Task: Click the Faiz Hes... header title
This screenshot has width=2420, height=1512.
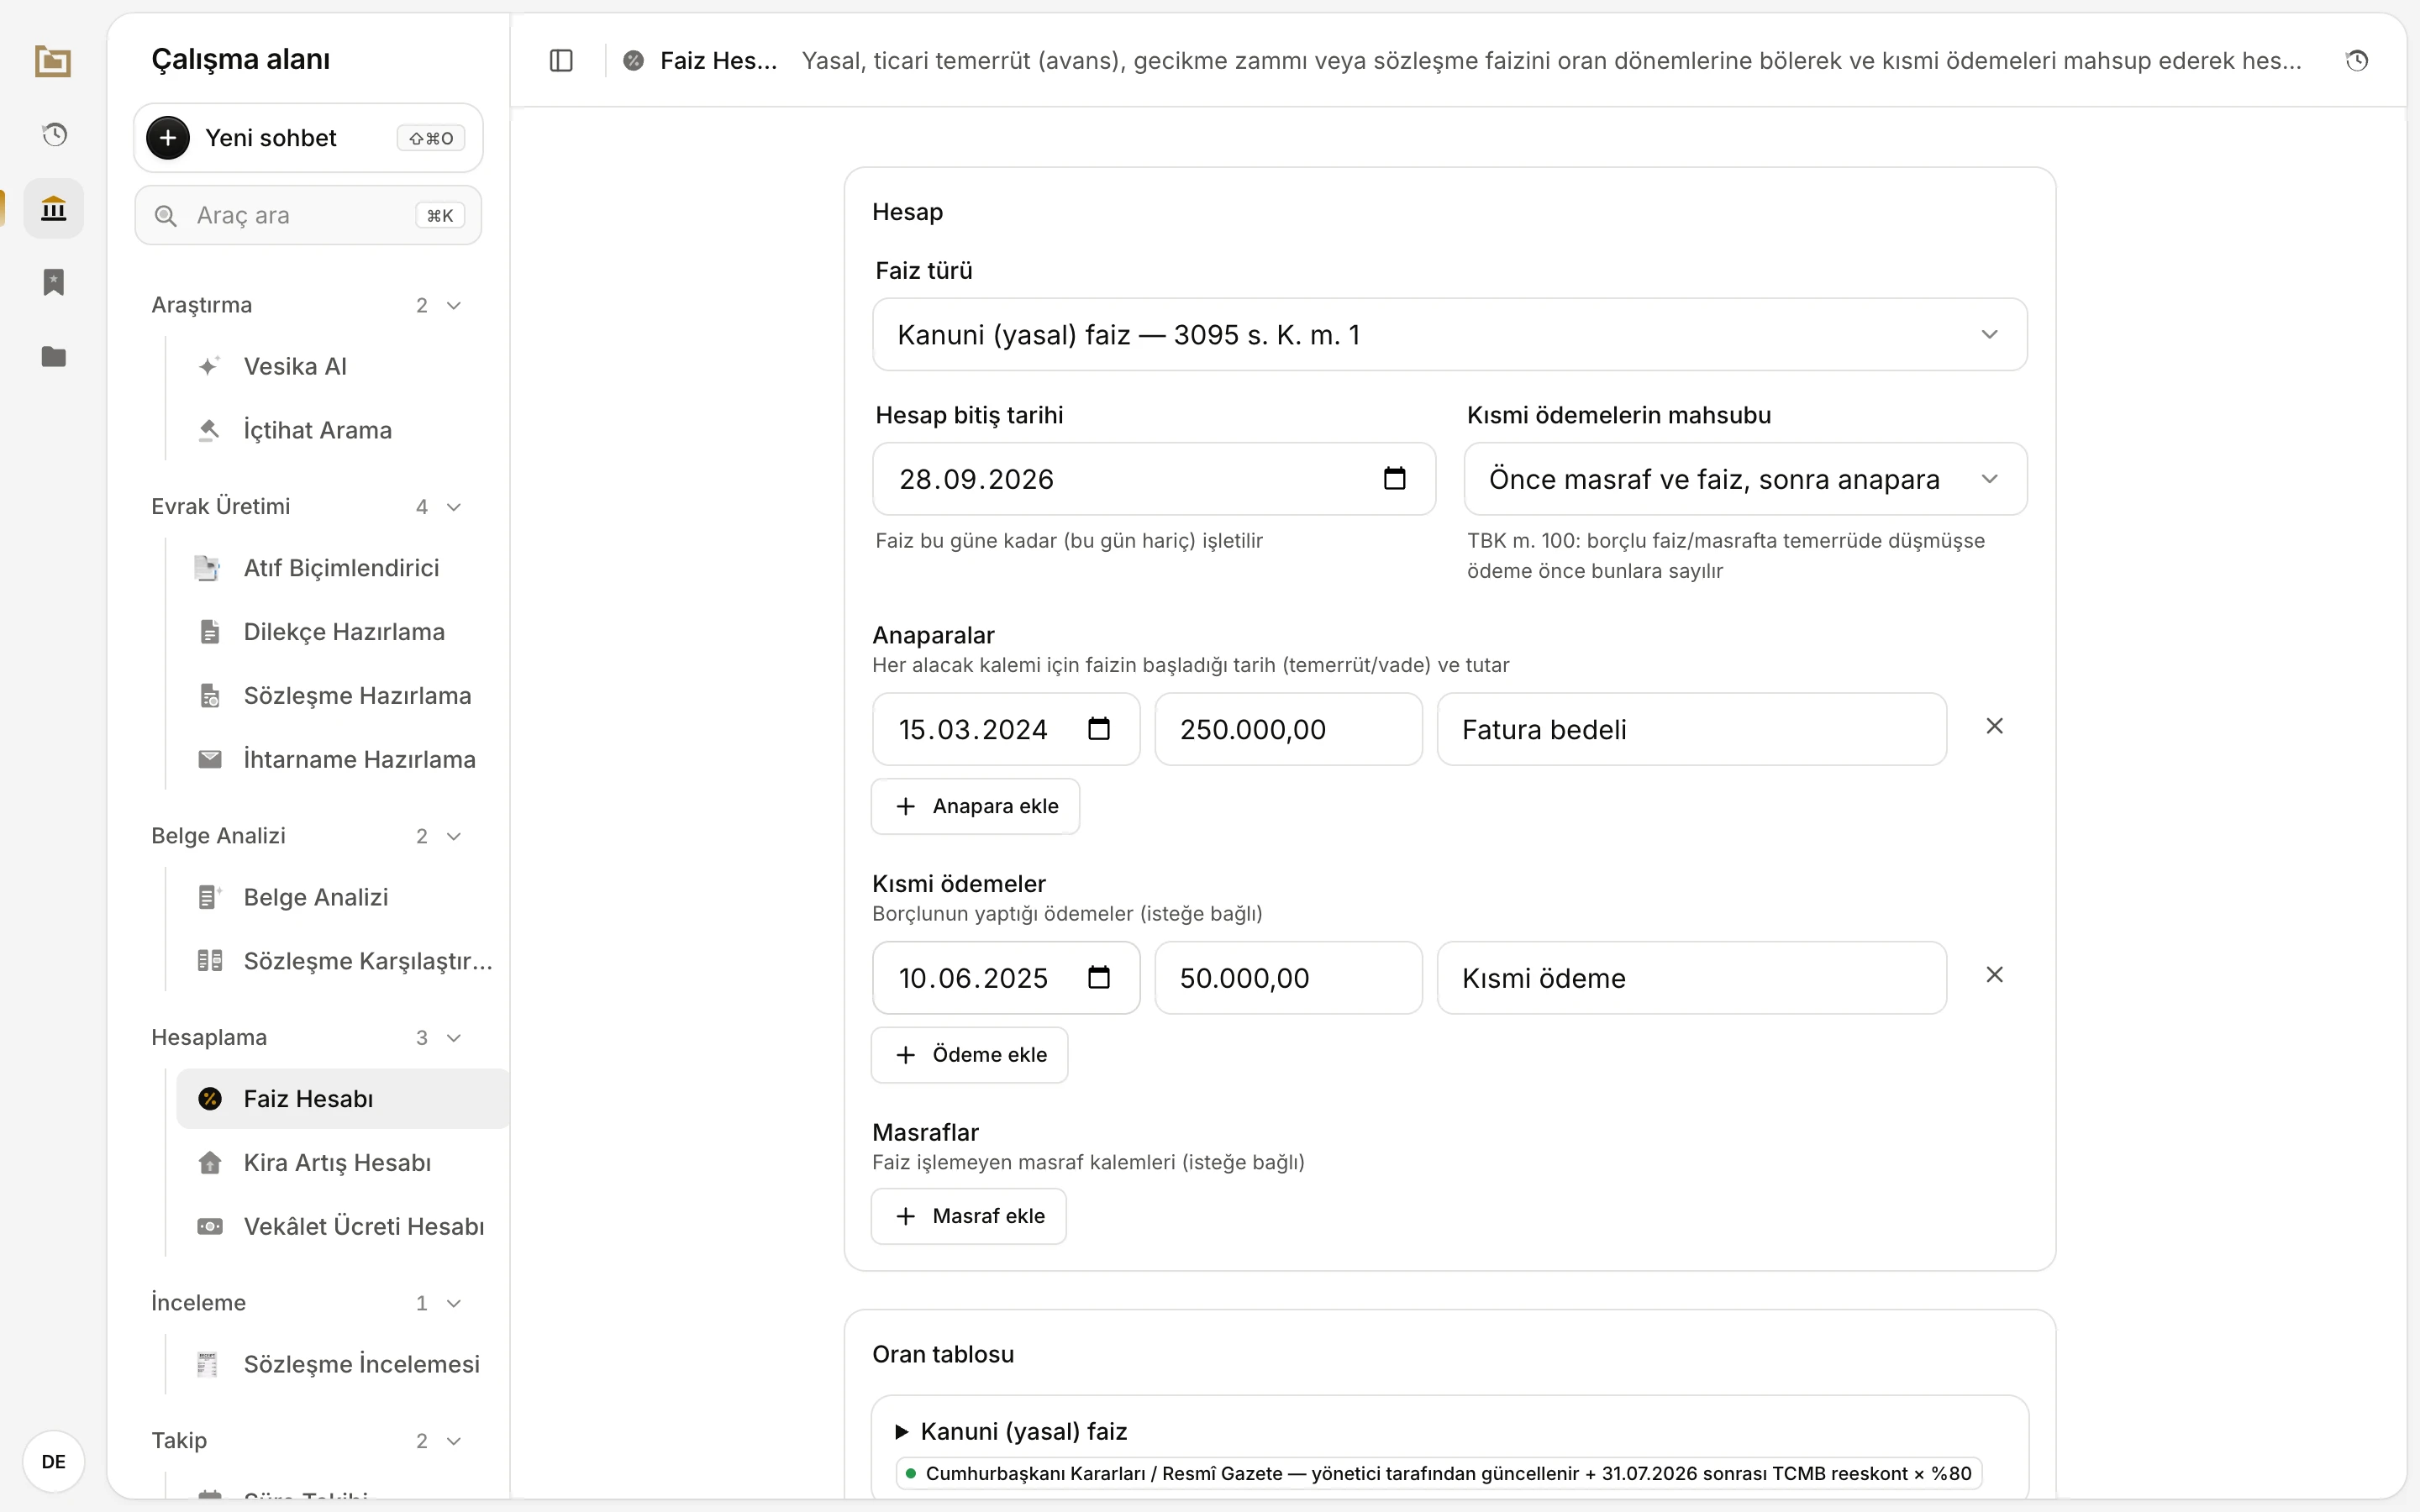Action: 718,61
